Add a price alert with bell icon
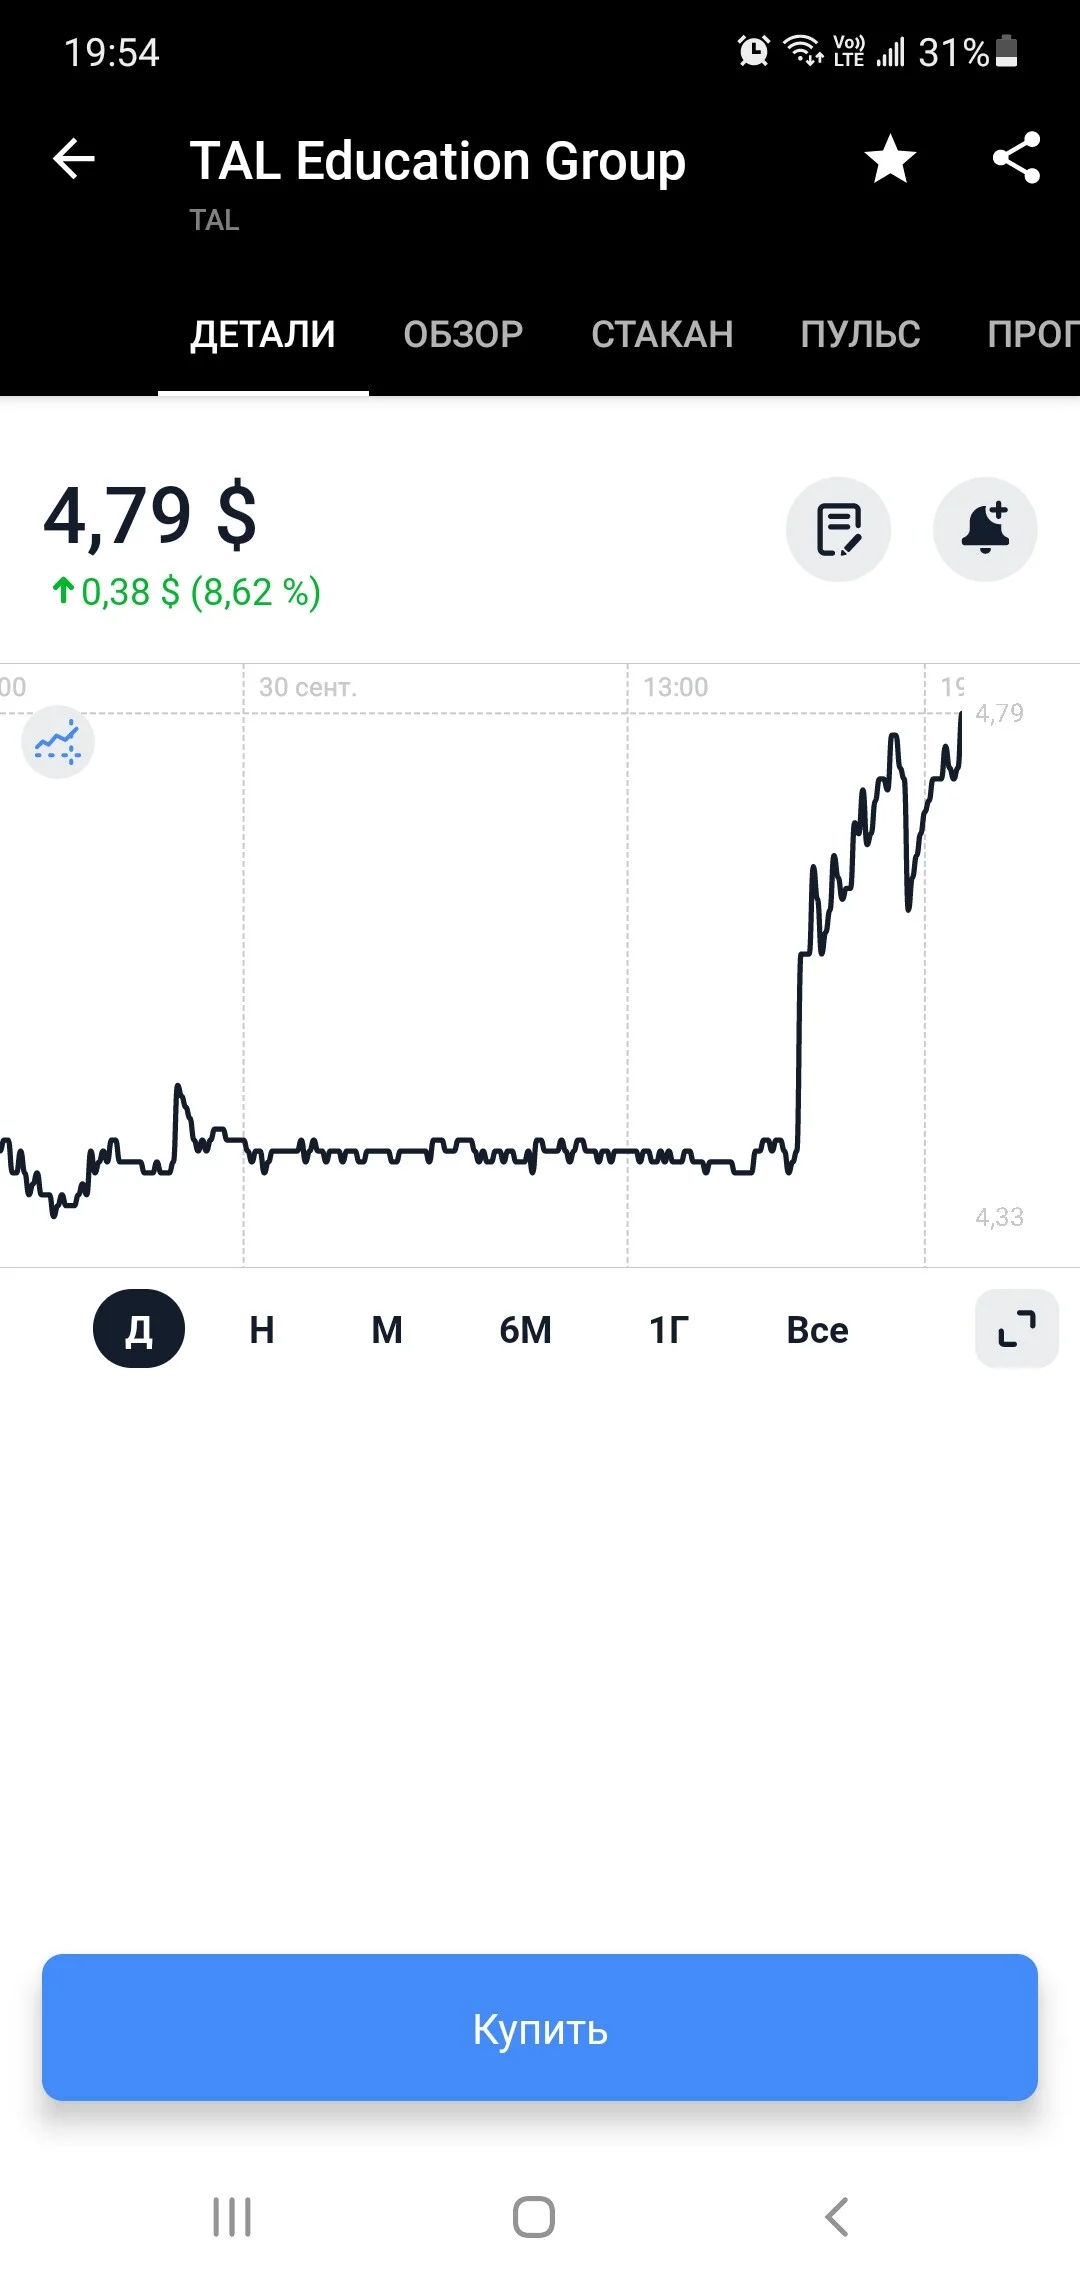Screen dimensions: 1080x2280 (985, 529)
